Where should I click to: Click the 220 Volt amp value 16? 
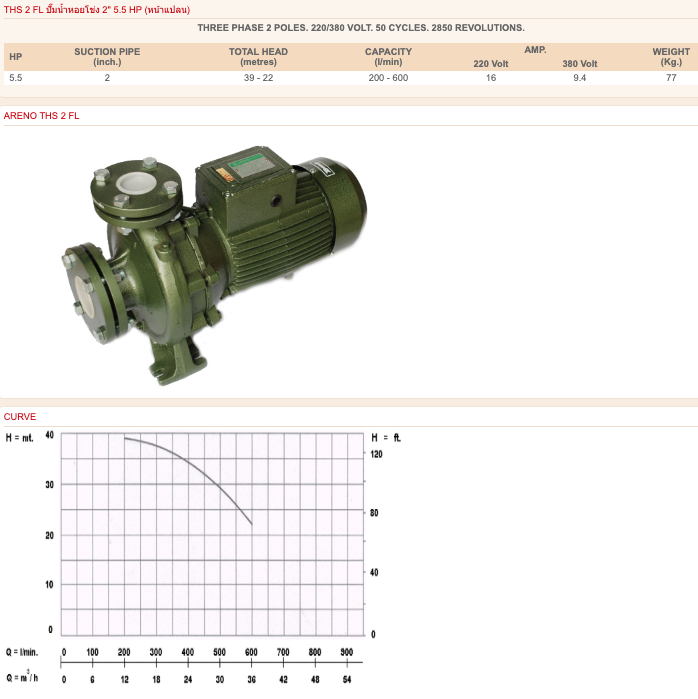click(491, 78)
